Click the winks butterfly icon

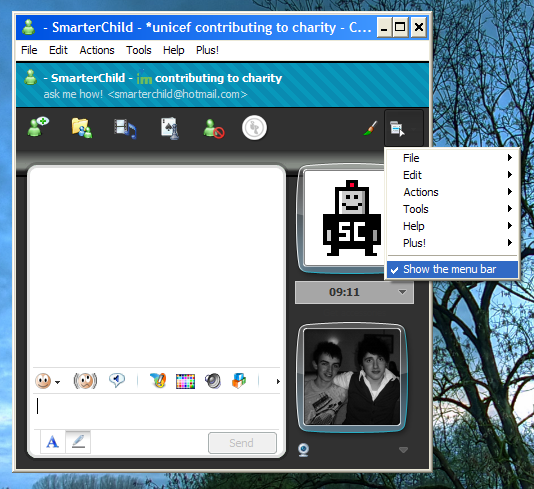click(x=158, y=380)
